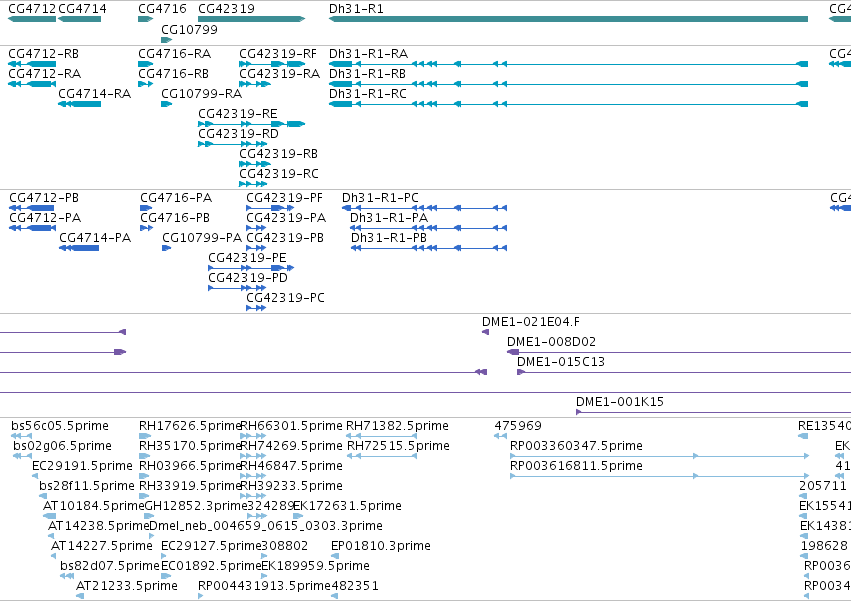Select the CG4712 gene label
The image size is (851, 601).
pyautogui.click(x=32, y=9)
